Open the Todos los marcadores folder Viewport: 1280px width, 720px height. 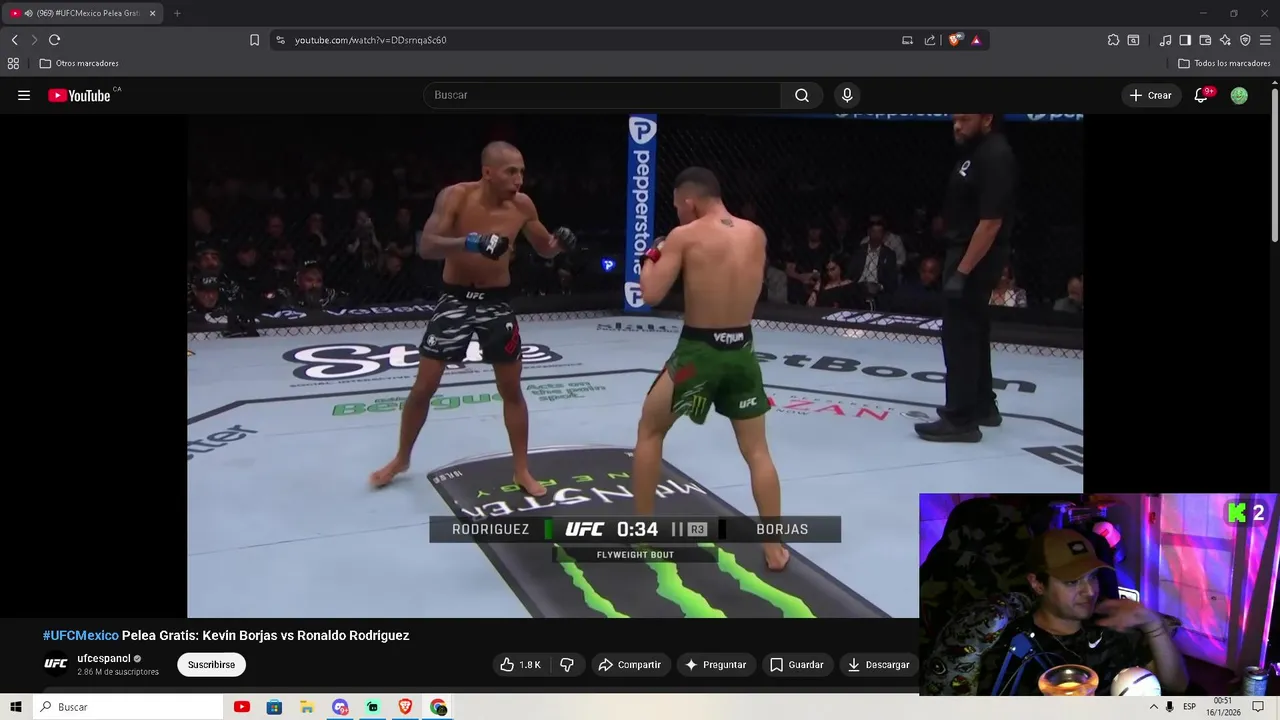click(x=1224, y=63)
